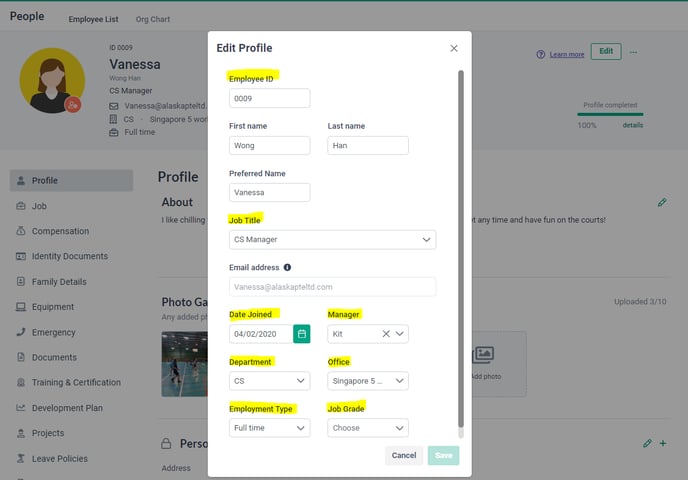This screenshot has height=480, width=688.
Task: Click the plus icon in Personal section
Action: 663,443
